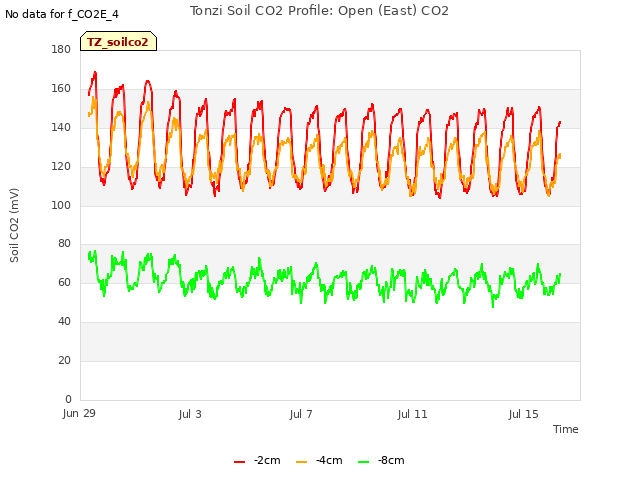The width and height of the screenshot is (640, 480).
Task: Click the chart title Tonzi Soil CO2 Profile
Action: [319, 11]
